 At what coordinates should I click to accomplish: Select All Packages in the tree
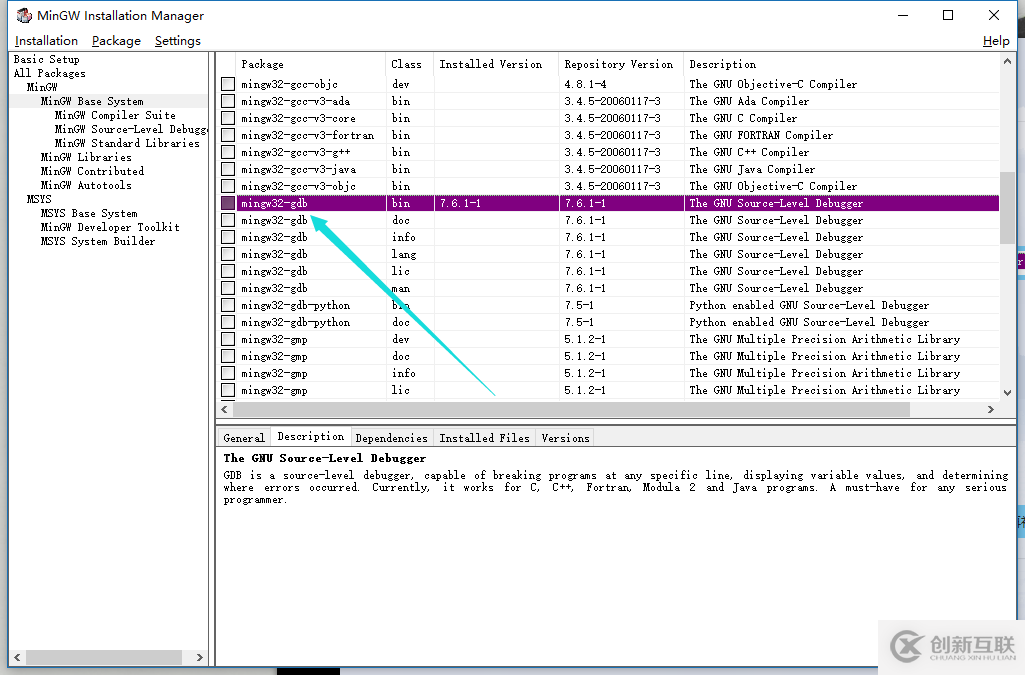(49, 73)
